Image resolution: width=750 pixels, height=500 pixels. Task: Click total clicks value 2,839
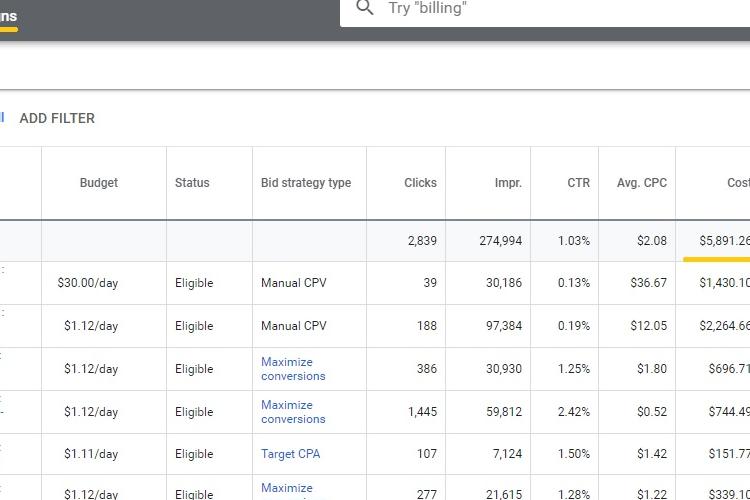click(422, 241)
